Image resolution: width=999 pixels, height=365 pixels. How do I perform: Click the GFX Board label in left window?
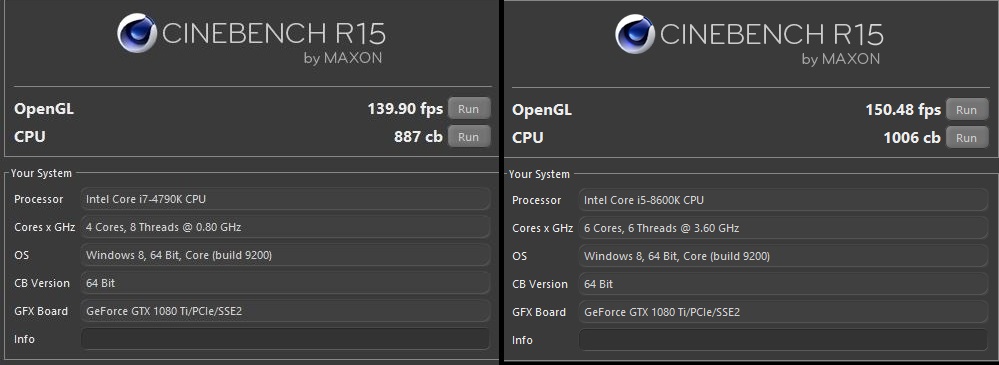(41, 311)
